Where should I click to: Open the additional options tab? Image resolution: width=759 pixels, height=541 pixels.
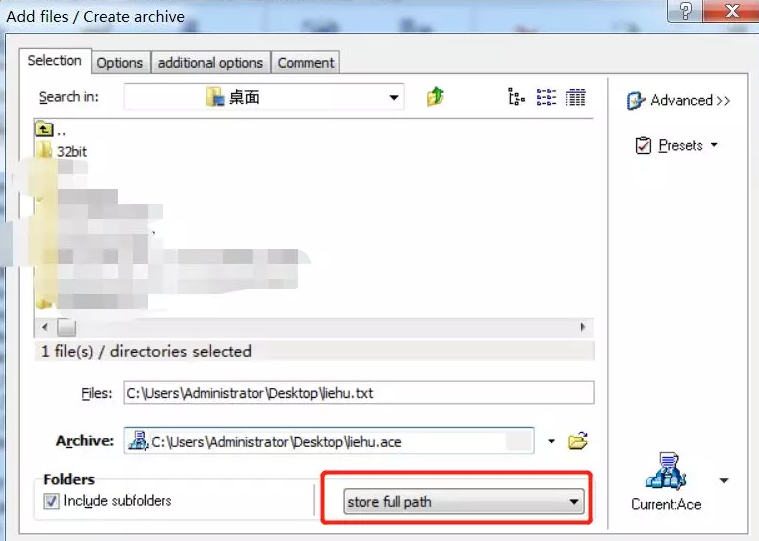coord(211,62)
